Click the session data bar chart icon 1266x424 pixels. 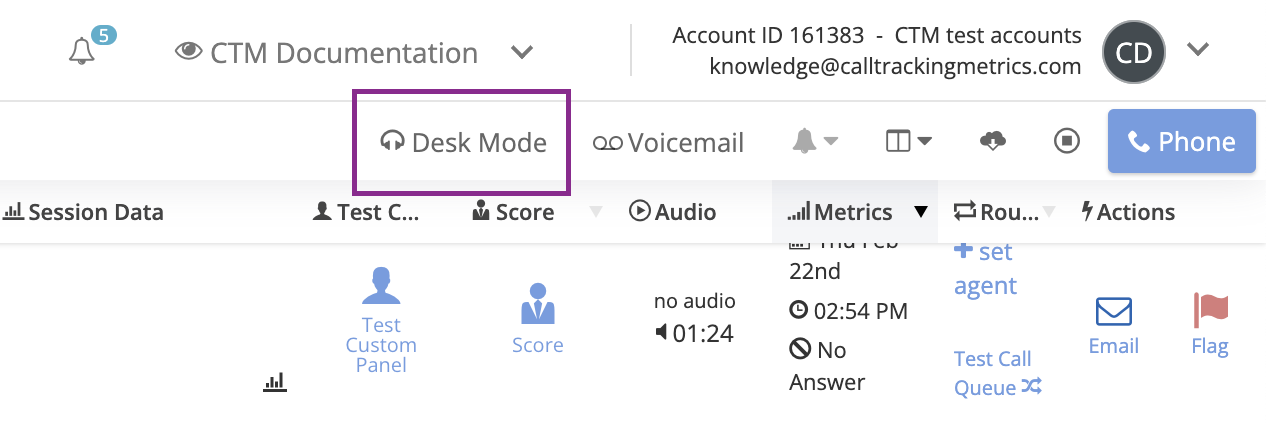tap(275, 381)
